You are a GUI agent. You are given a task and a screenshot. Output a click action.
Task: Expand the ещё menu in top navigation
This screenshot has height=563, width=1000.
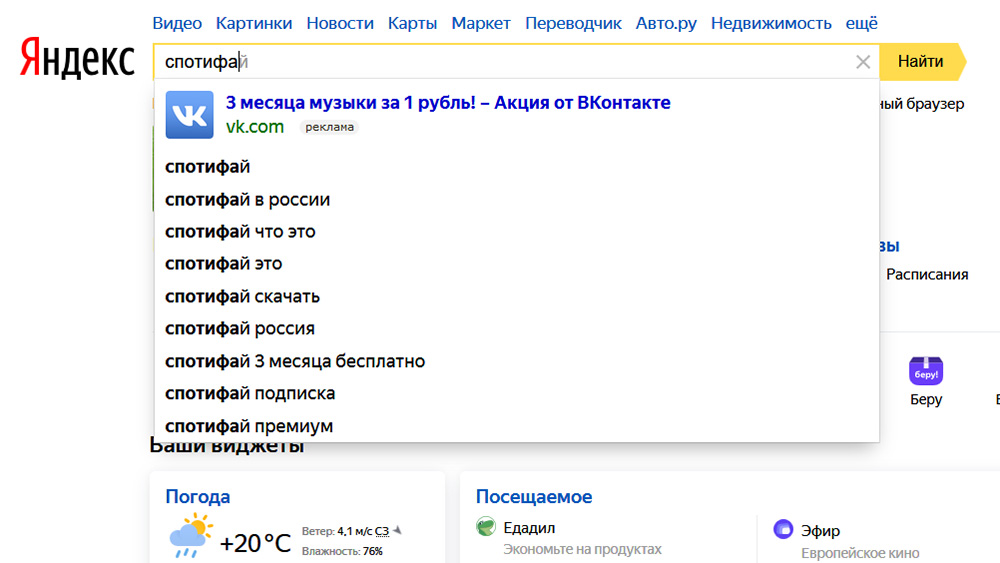[x=861, y=23]
